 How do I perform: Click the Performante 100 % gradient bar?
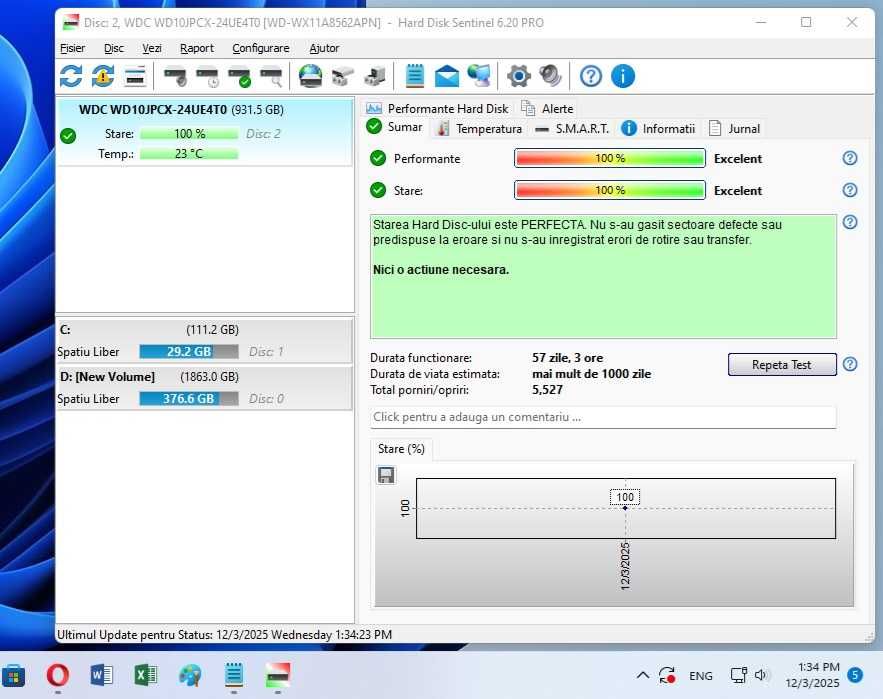tap(610, 158)
